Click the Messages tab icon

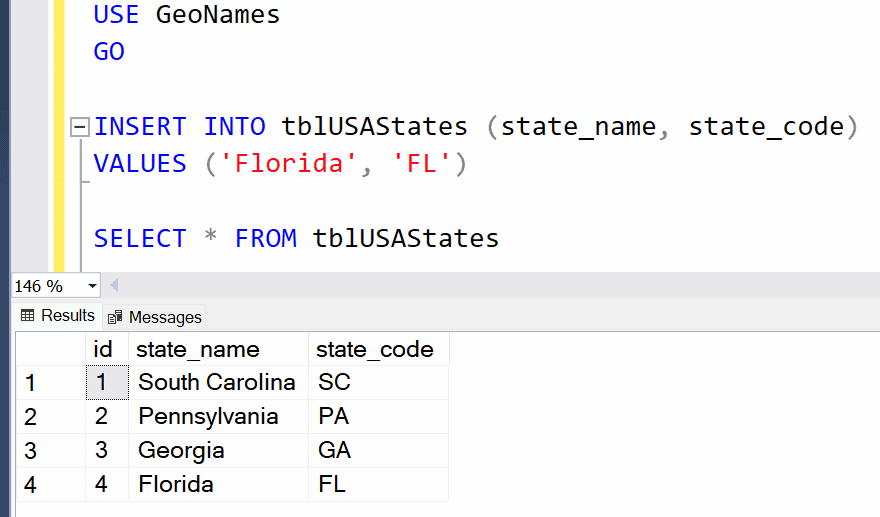click(x=115, y=317)
